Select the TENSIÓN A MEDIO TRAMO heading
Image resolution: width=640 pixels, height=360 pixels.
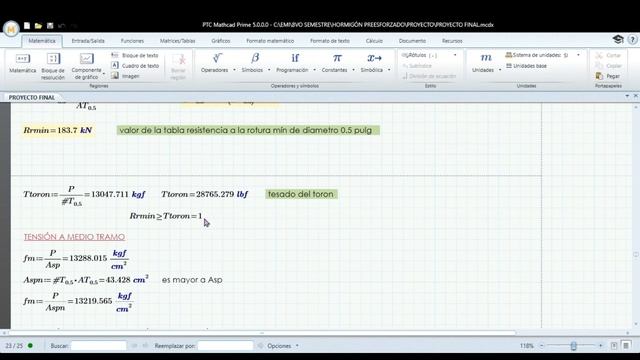point(74,237)
